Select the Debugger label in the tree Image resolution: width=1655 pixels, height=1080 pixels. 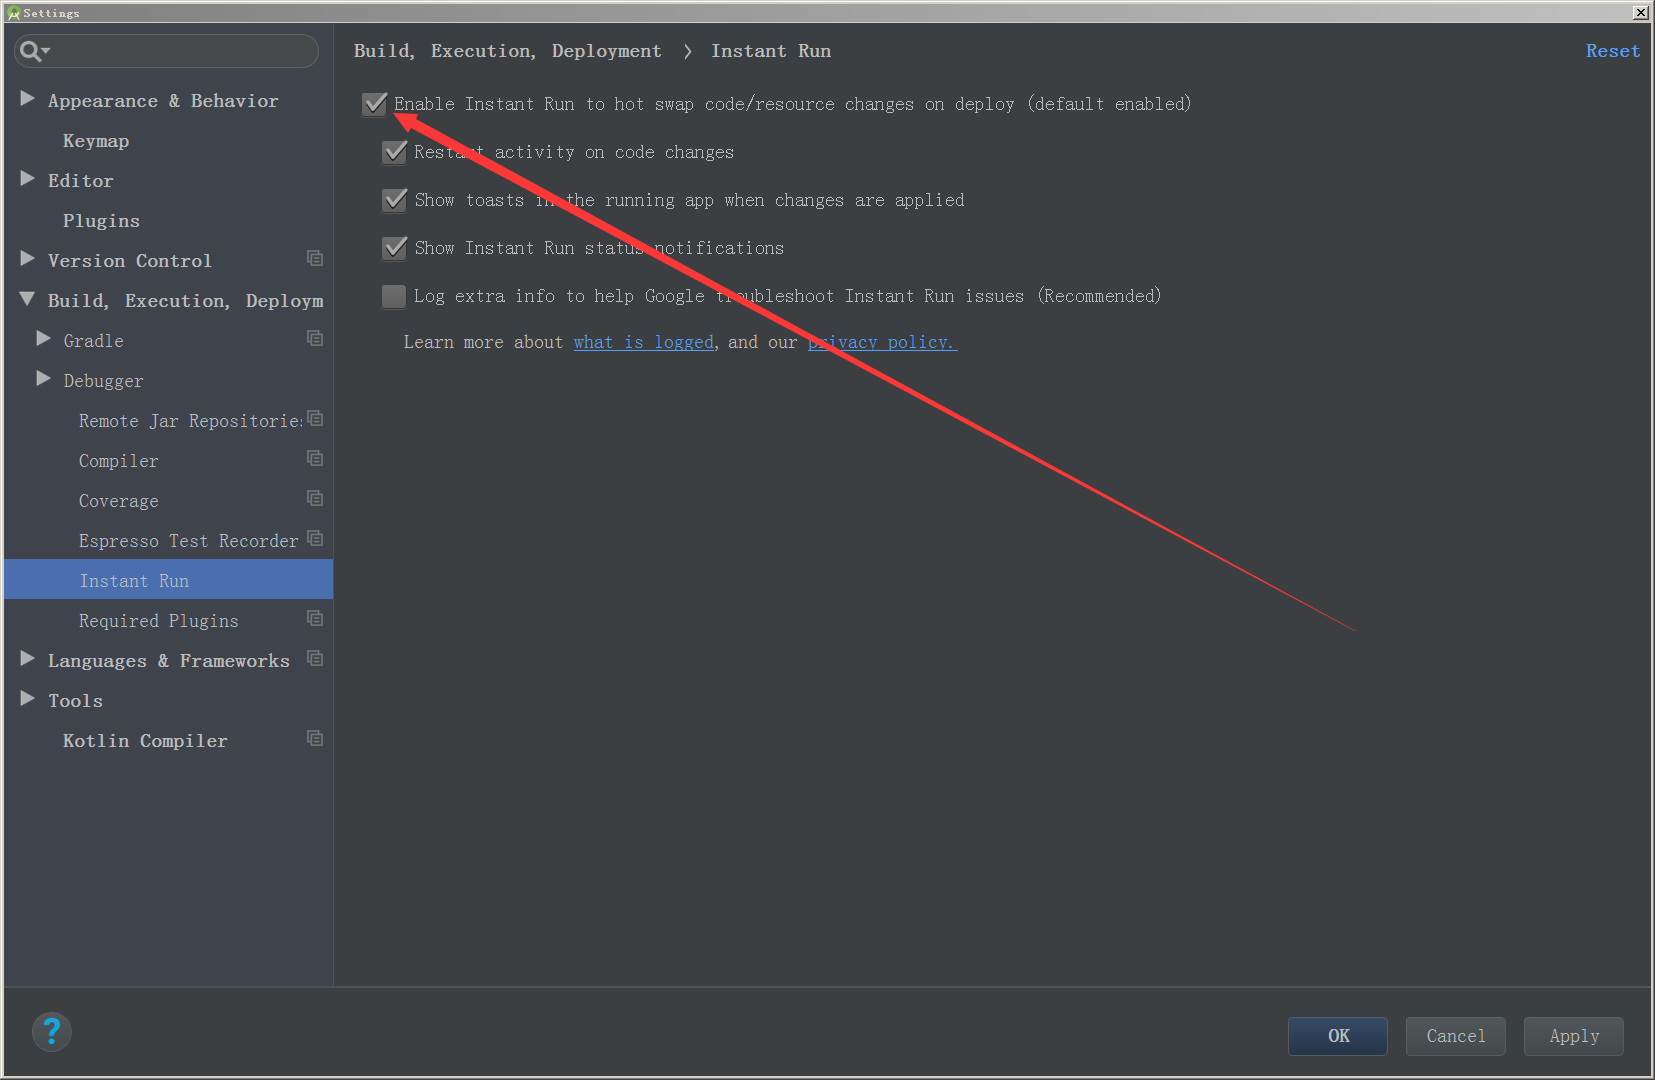coord(104,381)
